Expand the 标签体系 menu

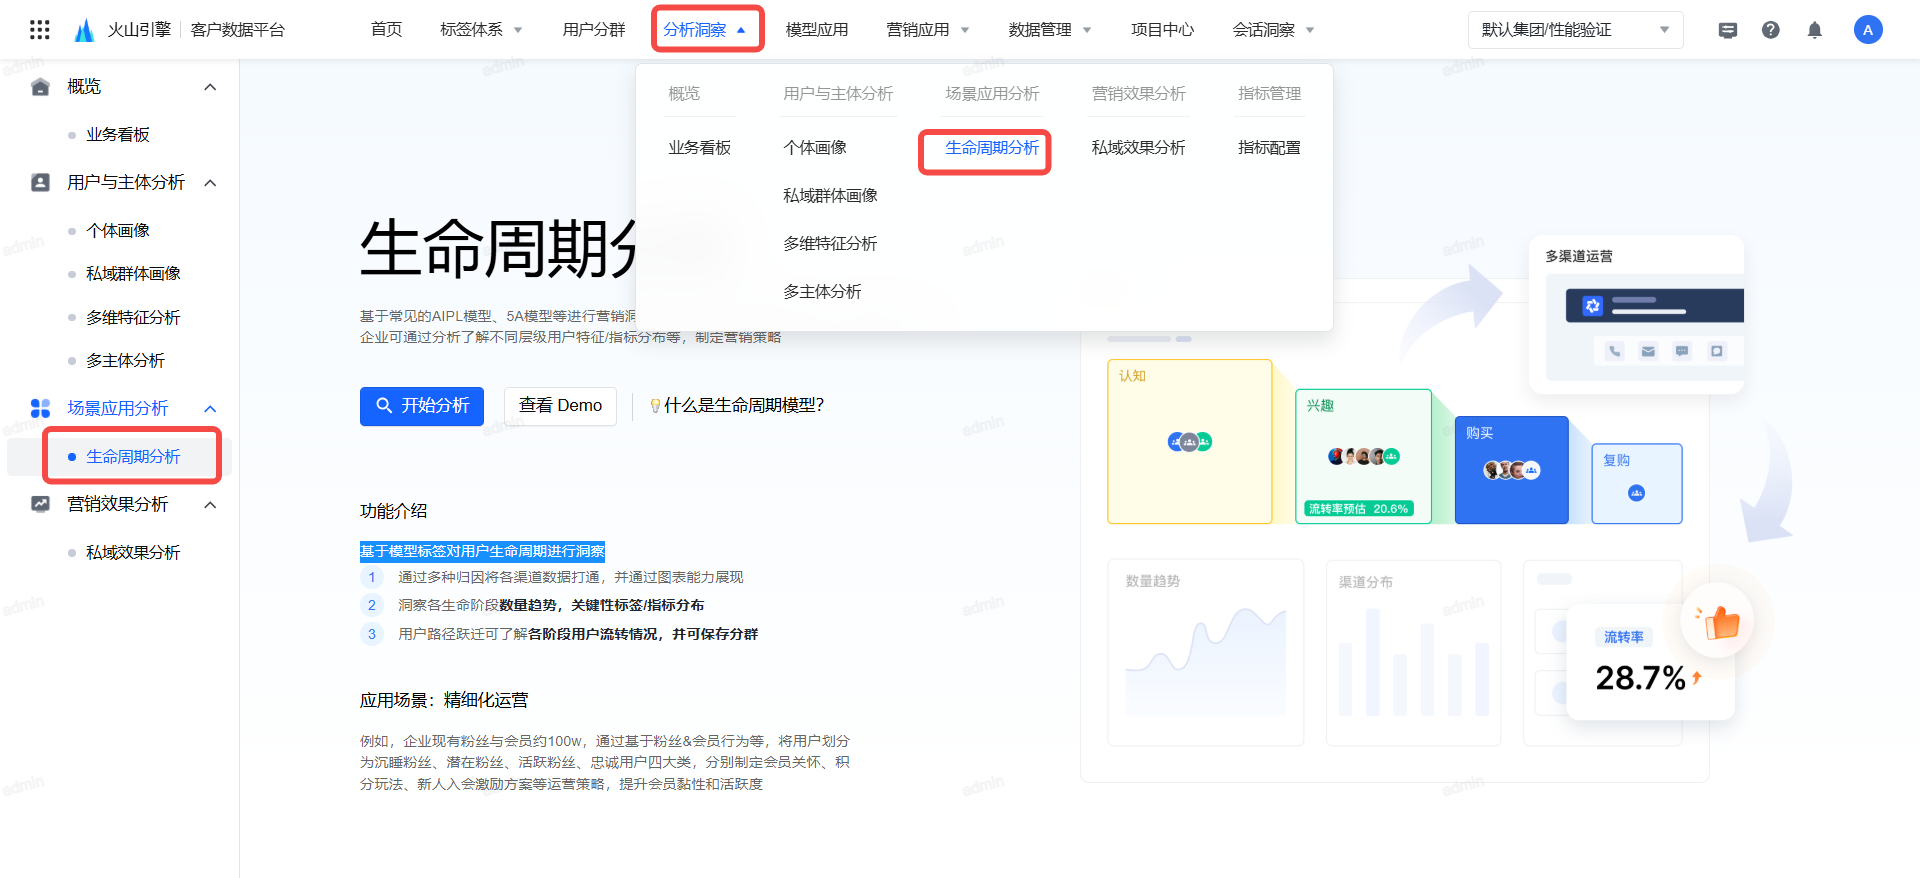pyautogui.click(x=481, y=30)
